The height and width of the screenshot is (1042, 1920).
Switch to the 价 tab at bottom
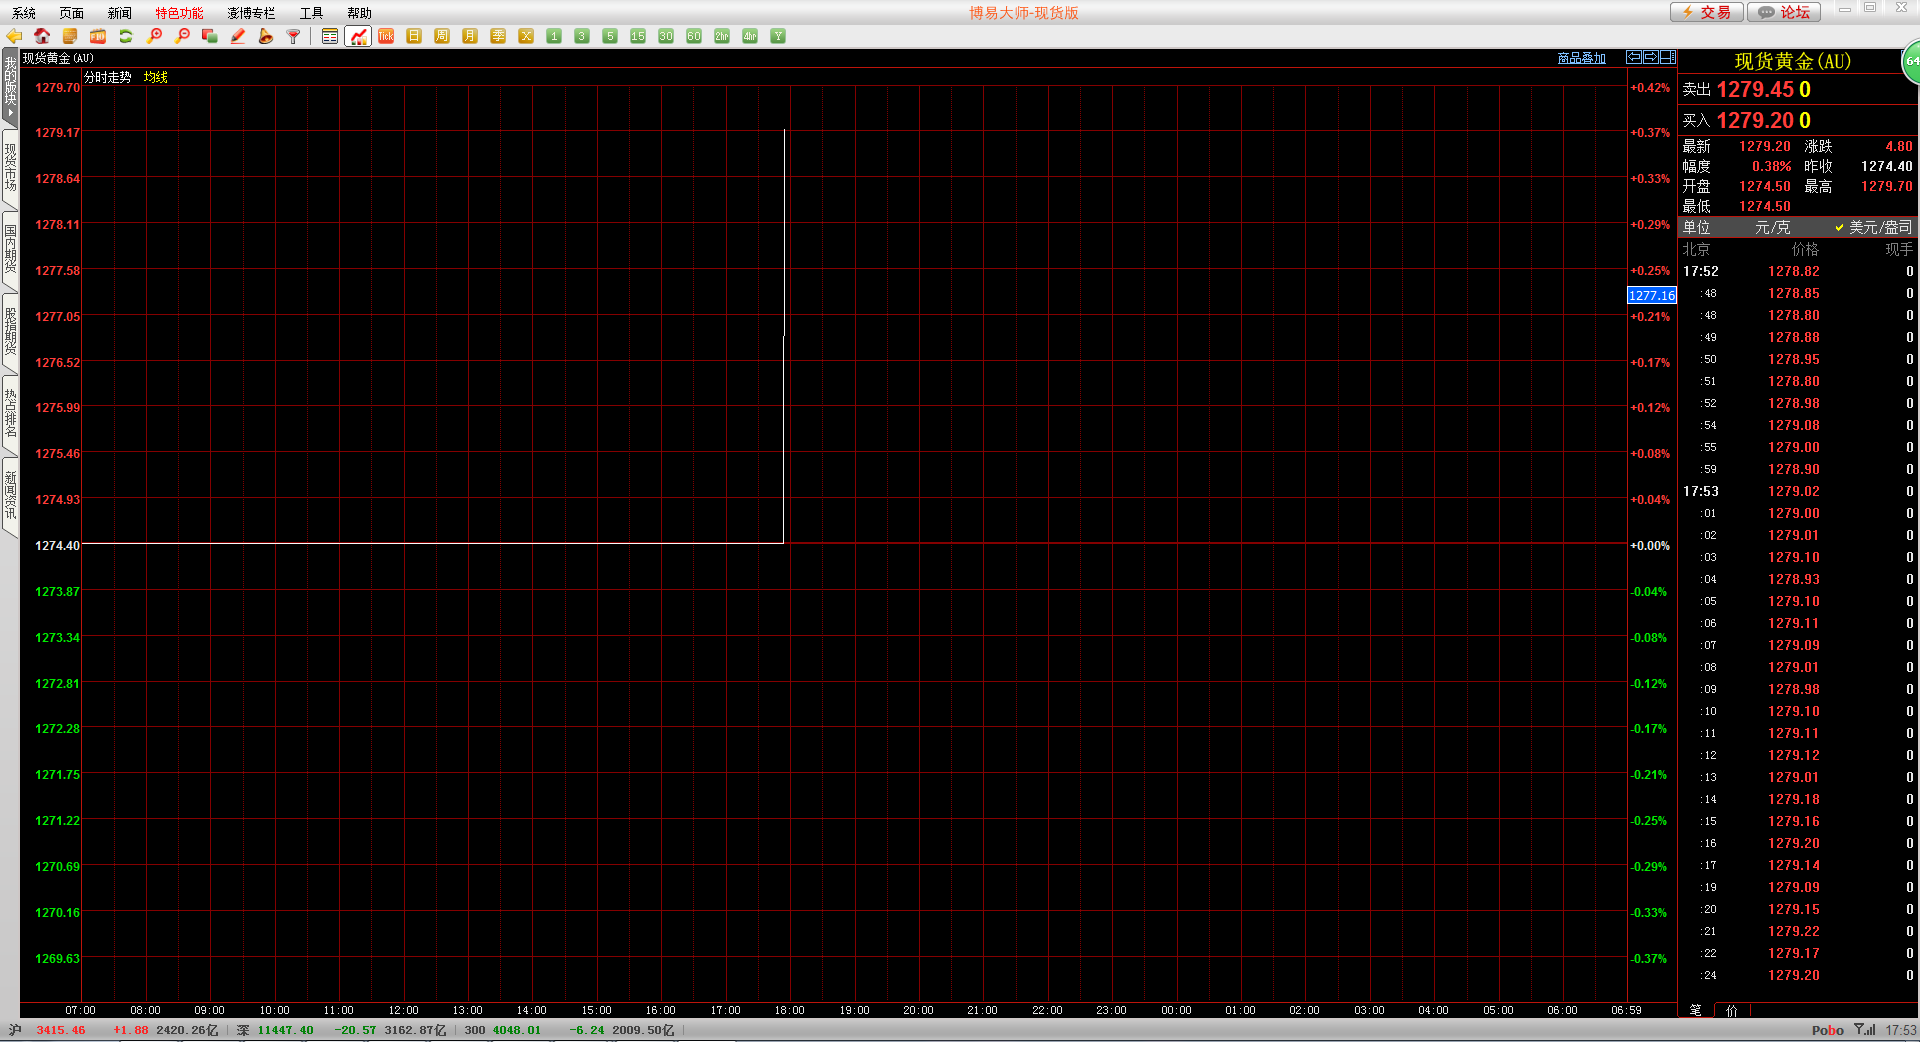coord(1732,1010)
